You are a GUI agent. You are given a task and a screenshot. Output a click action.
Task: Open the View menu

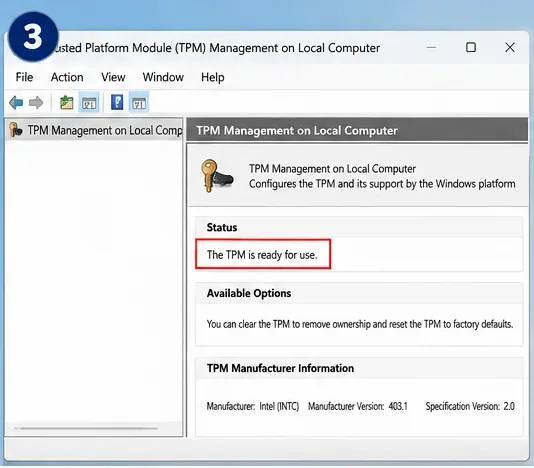[x=113, y=77]
